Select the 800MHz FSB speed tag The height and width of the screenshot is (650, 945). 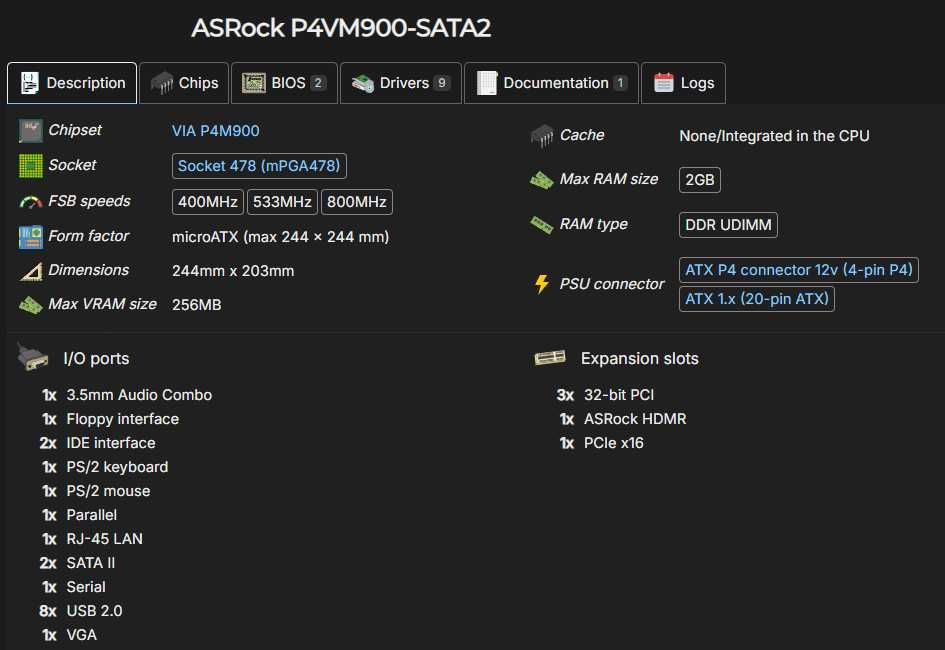357,202
